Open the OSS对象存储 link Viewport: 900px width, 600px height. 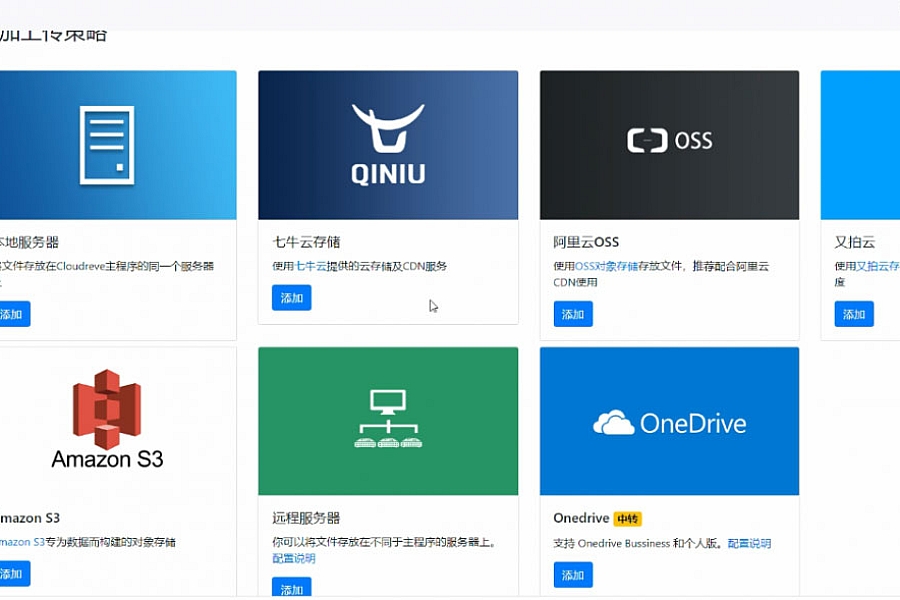pos(606,266)
